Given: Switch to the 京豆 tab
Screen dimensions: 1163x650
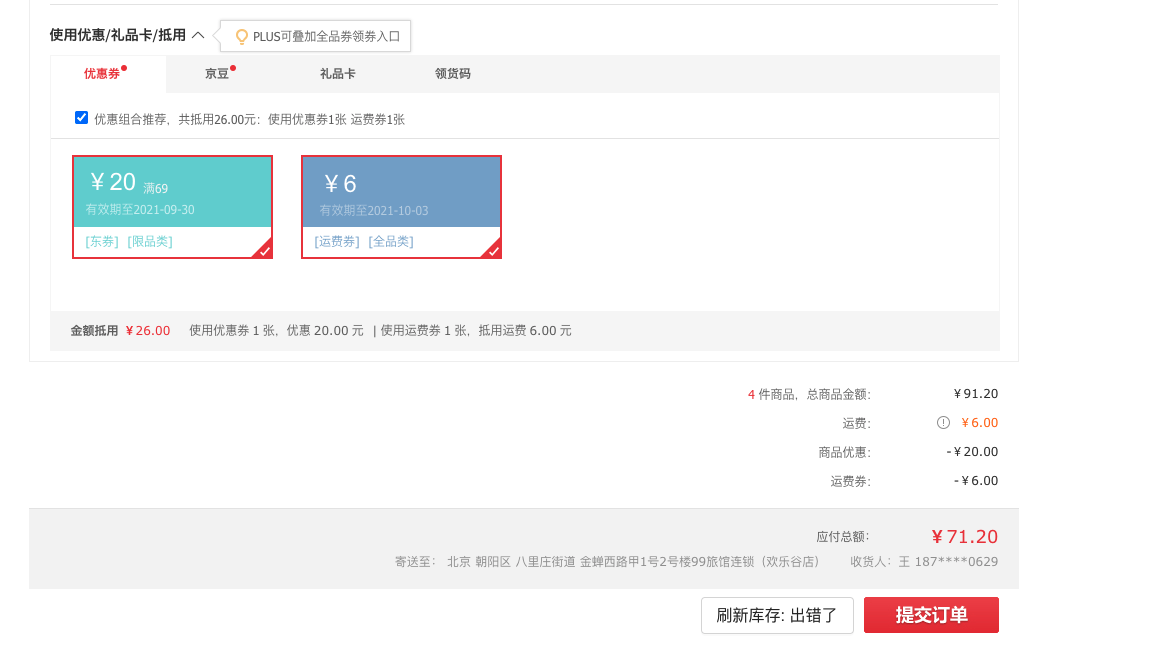Looking at the screenshot, I should click(x=217, y=73).
